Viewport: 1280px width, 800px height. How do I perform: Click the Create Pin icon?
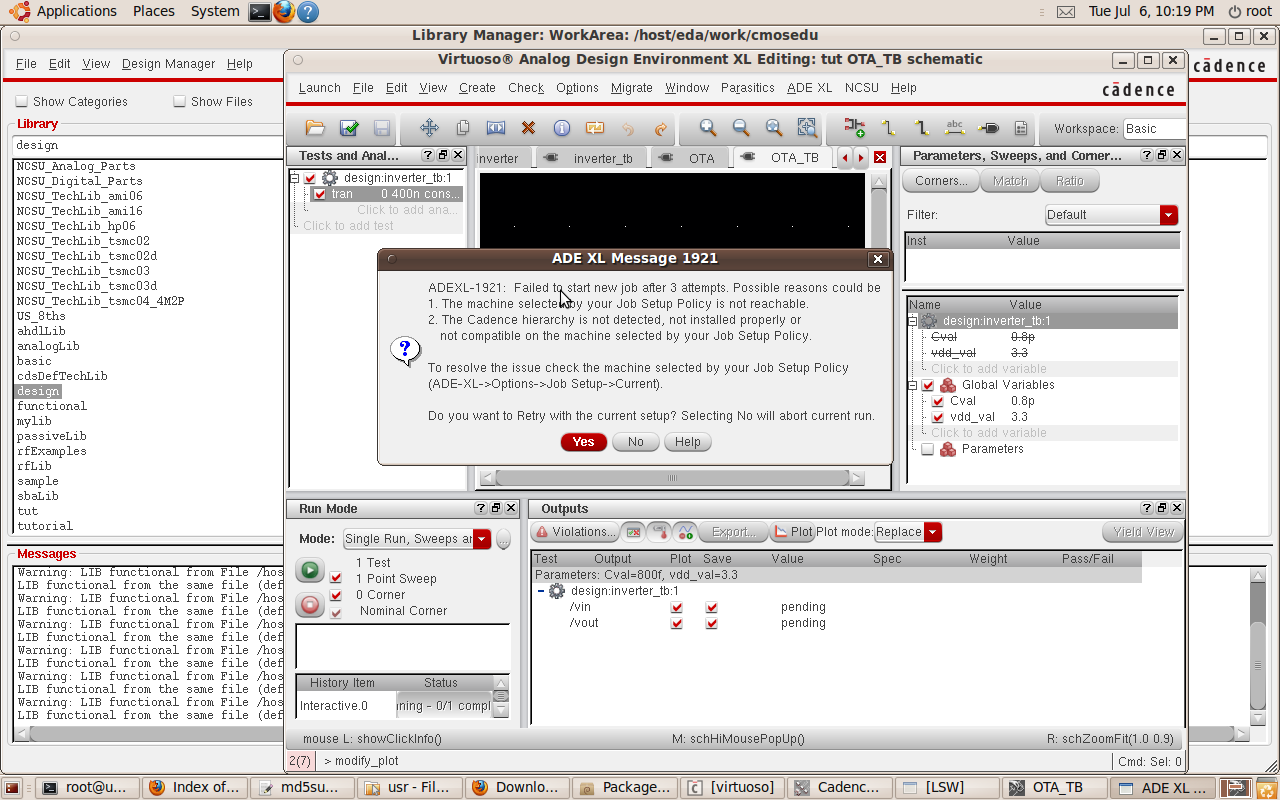988,128
